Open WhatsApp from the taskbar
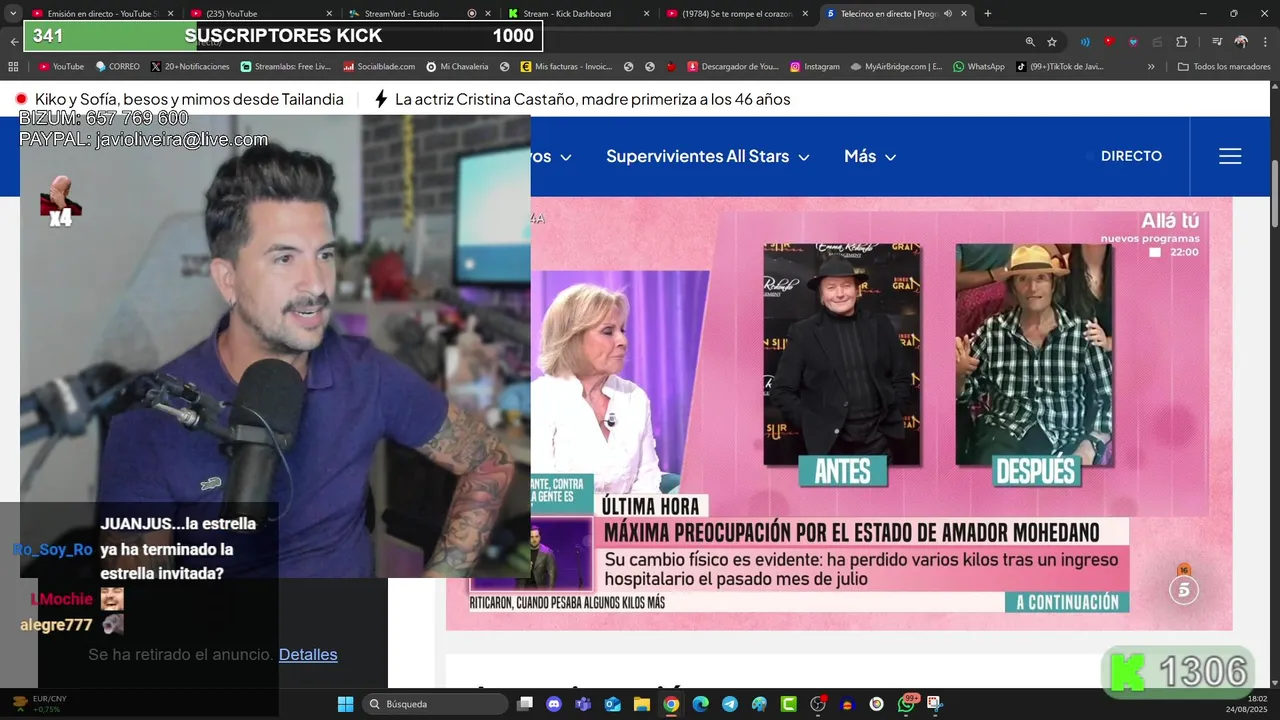Image resolution: width=1280 pixels, height=720 pixels. pyautogui.click(x=906, y=704)
